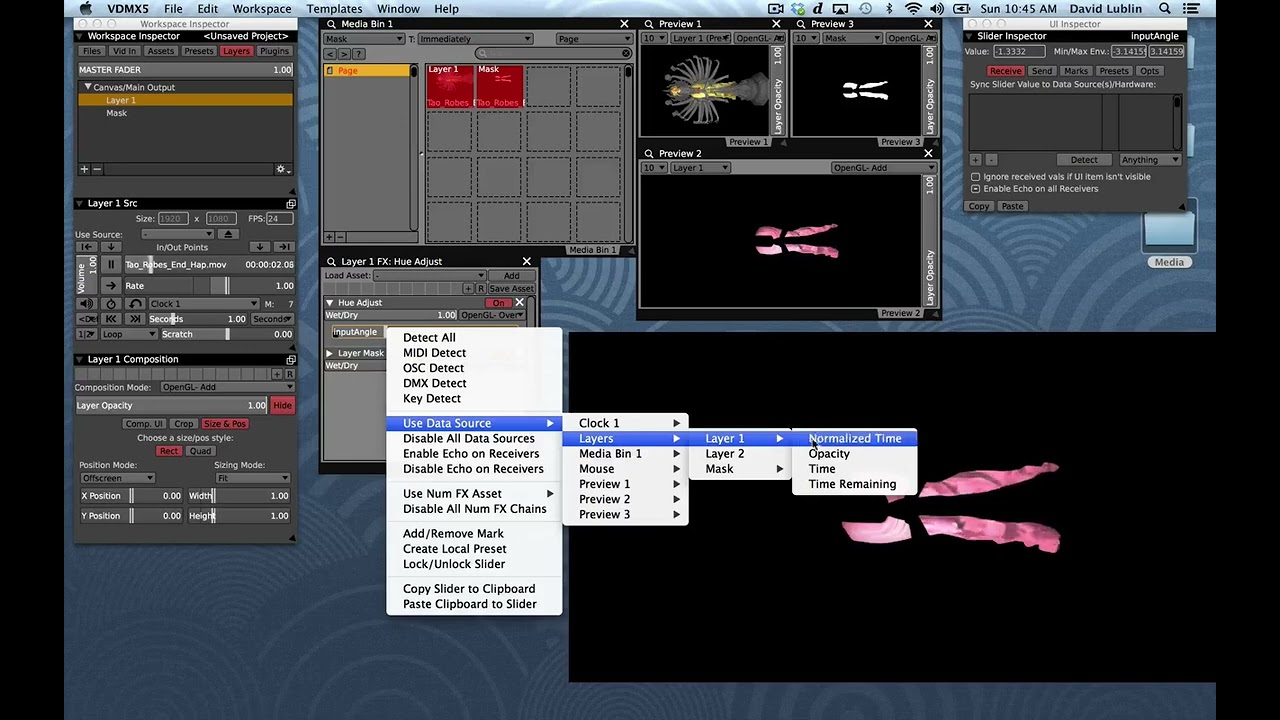Image resolution: width=1280 pixels, height=720 pixels.
Task: Toggle the Hide button beside Layer Opacity
Action: pos(282,406)
